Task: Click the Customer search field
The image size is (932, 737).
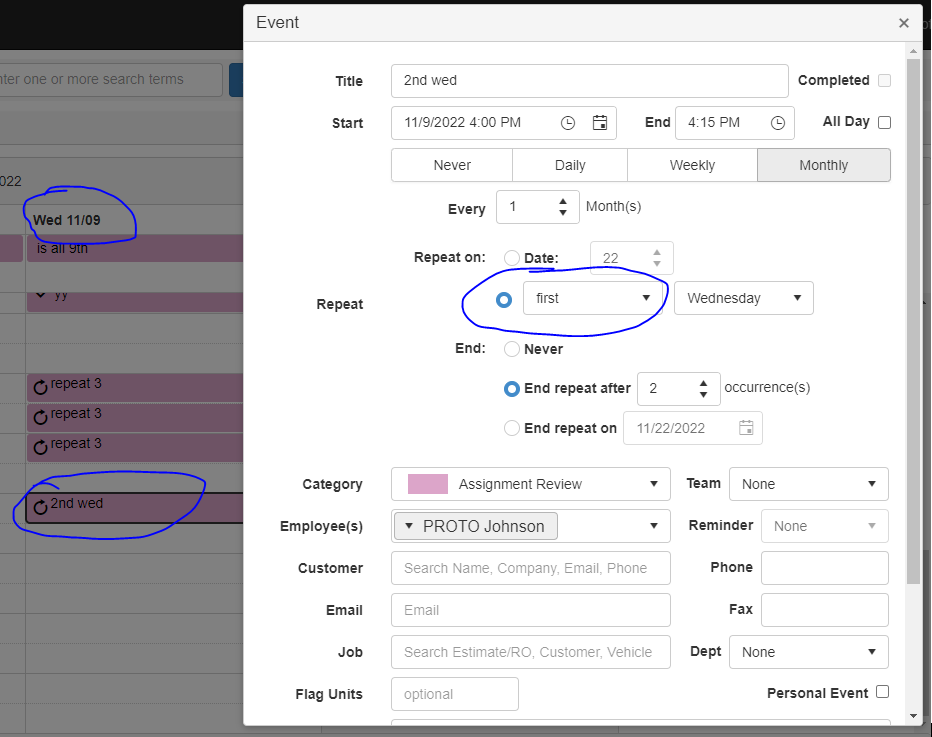Action: coord(530,568)
